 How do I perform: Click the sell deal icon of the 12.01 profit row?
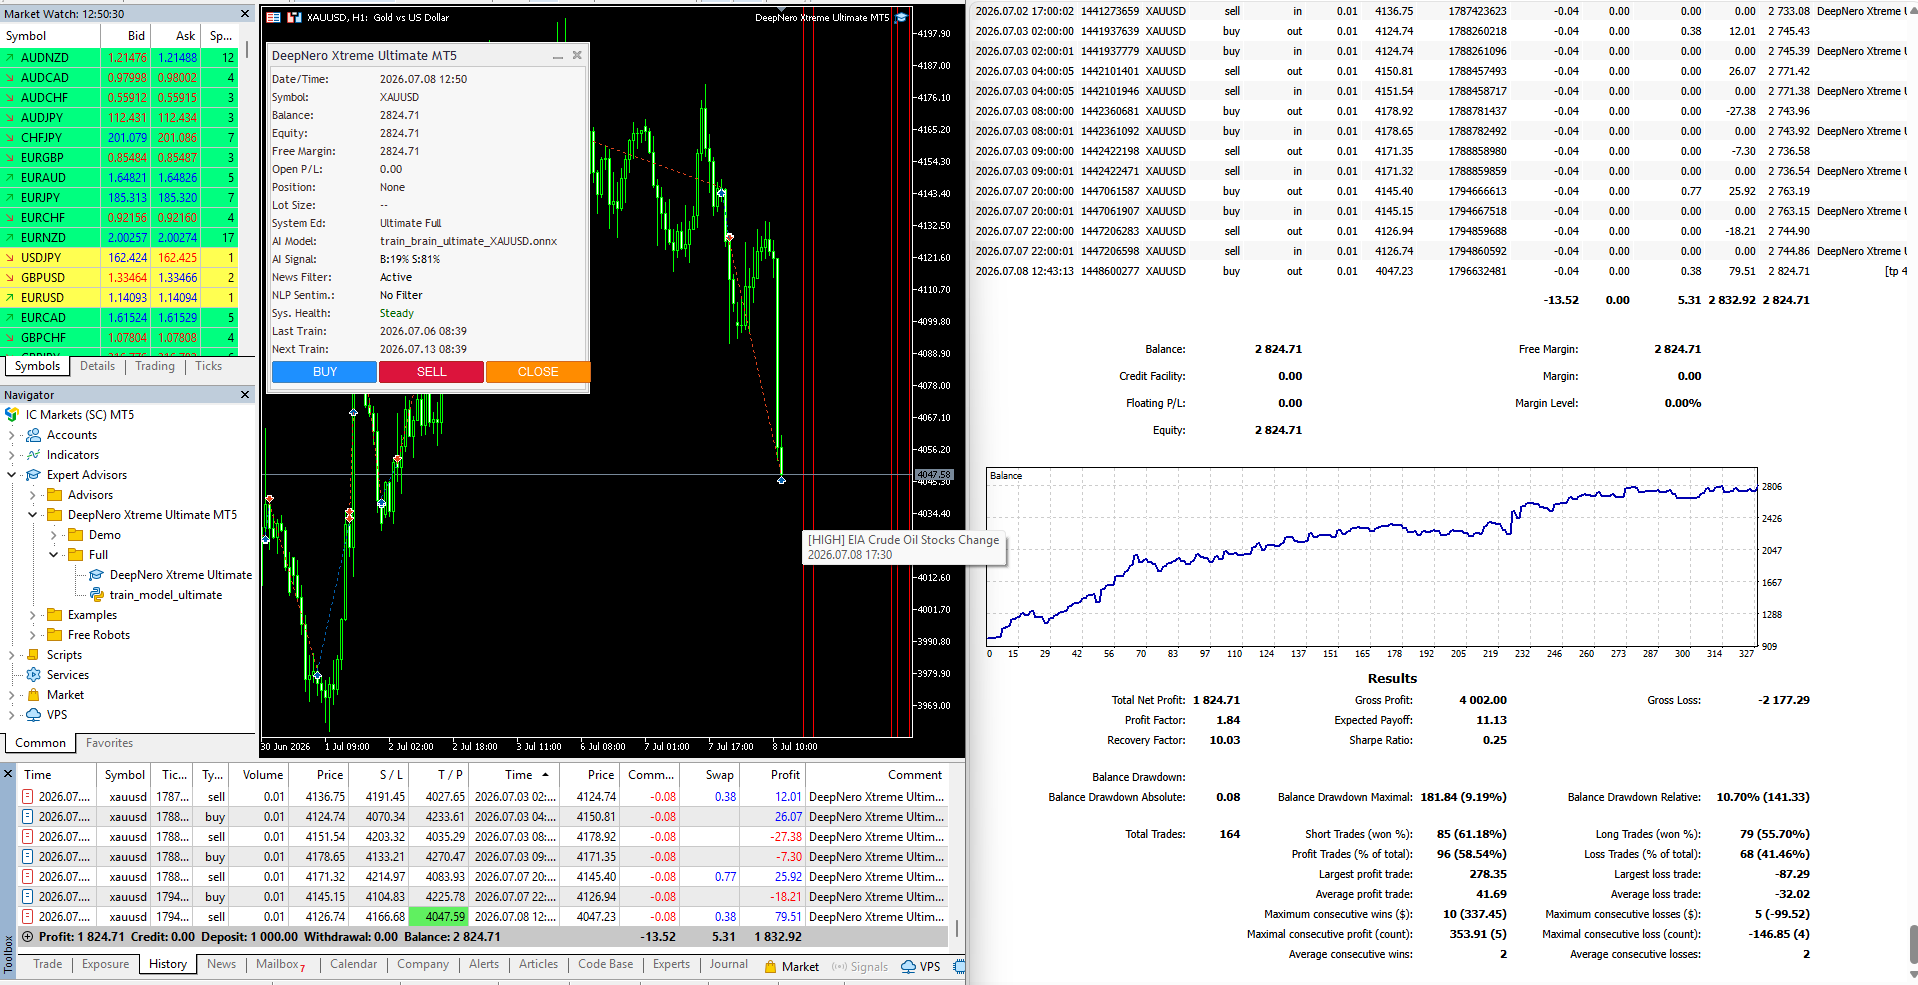pyautogui.click(x=28, y=796)
